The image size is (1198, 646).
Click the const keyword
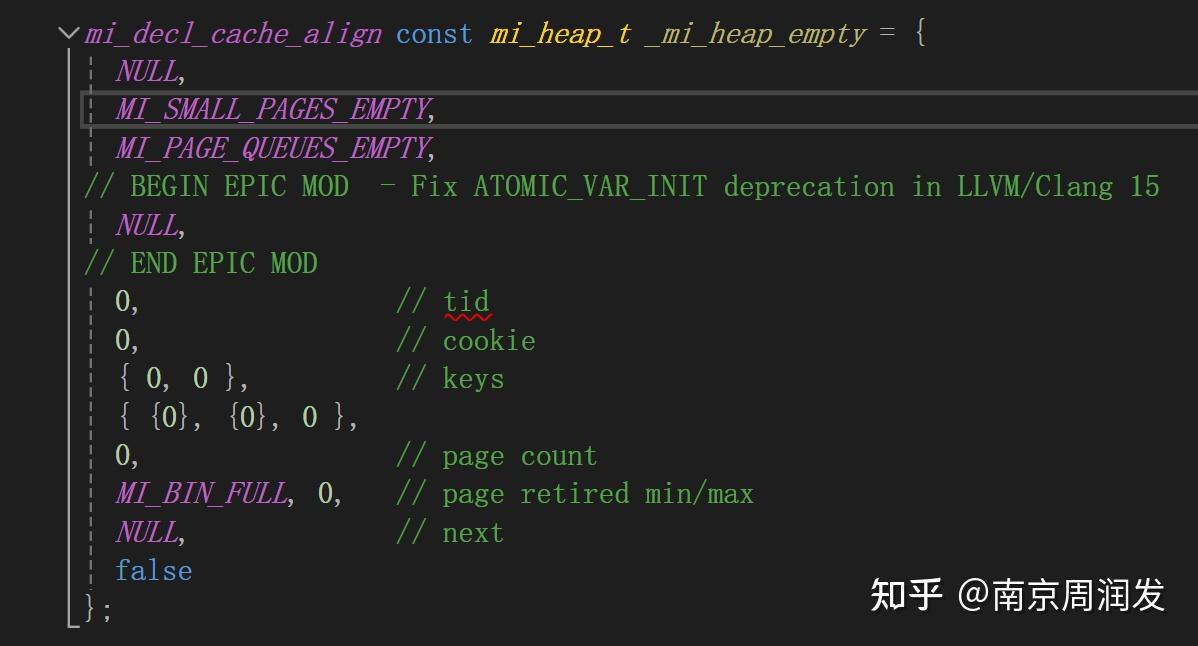[433, 33]
